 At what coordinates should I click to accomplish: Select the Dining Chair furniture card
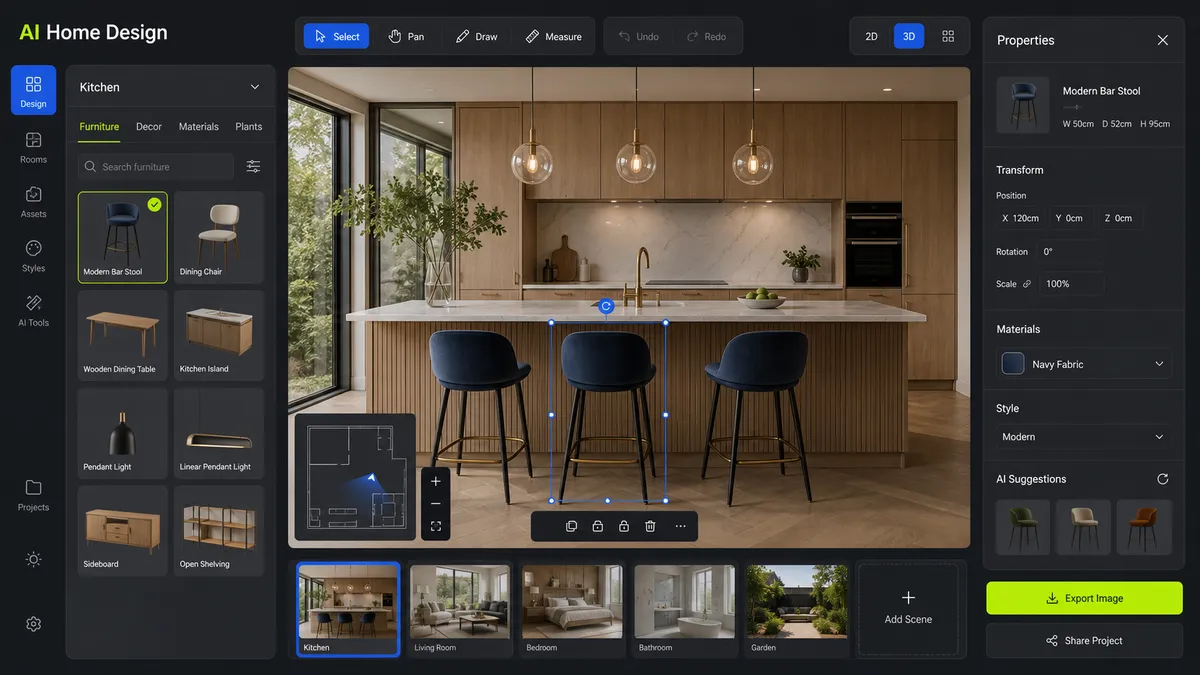[219, 237]
